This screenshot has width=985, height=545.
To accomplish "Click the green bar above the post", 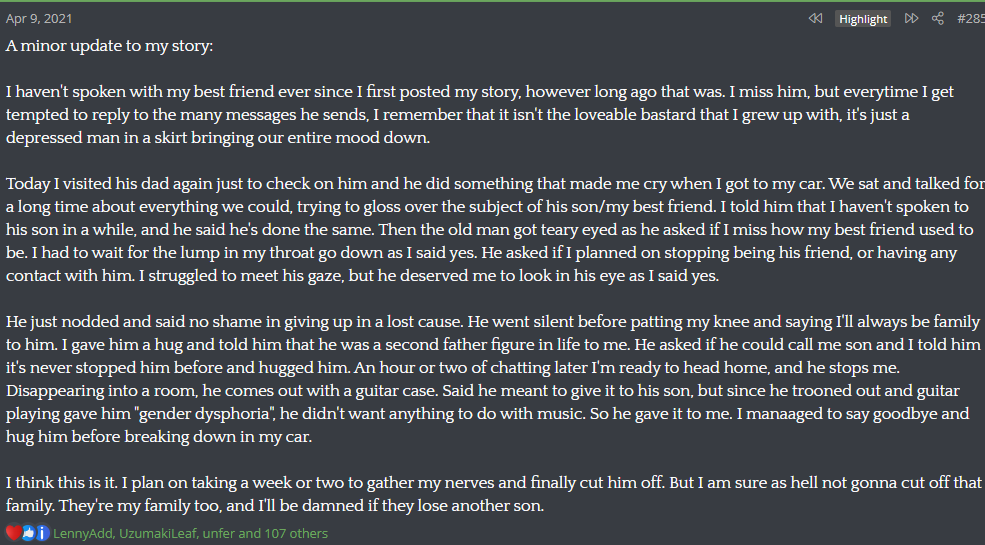I will tap(492, 2).
